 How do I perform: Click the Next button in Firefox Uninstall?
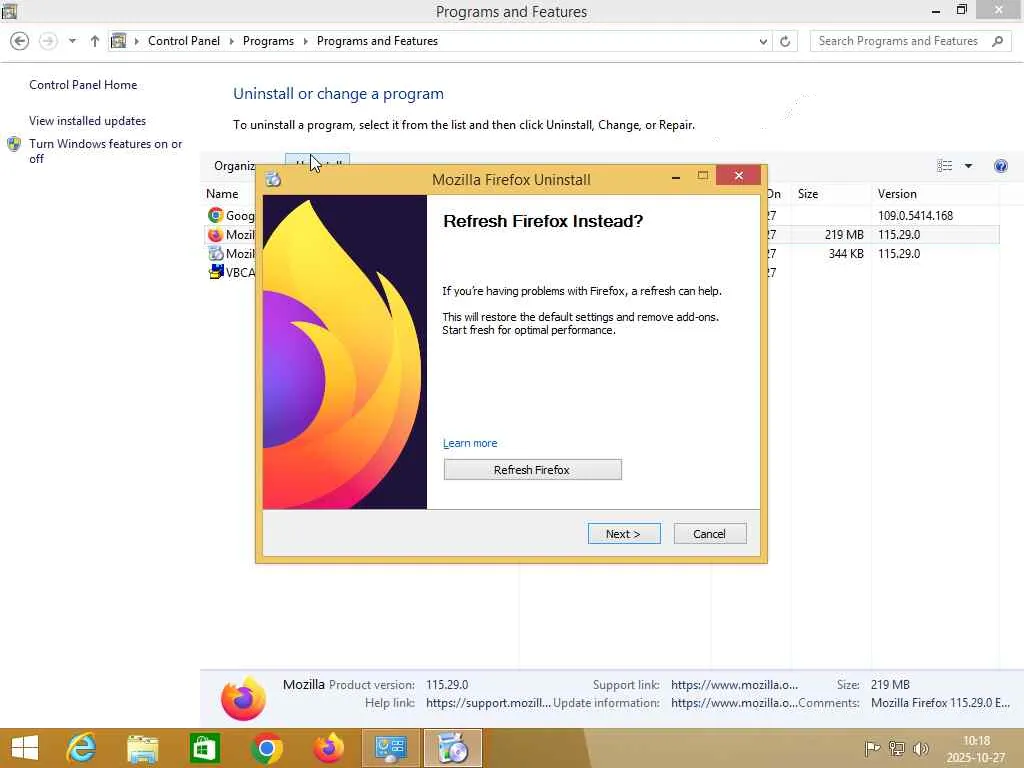624,534
